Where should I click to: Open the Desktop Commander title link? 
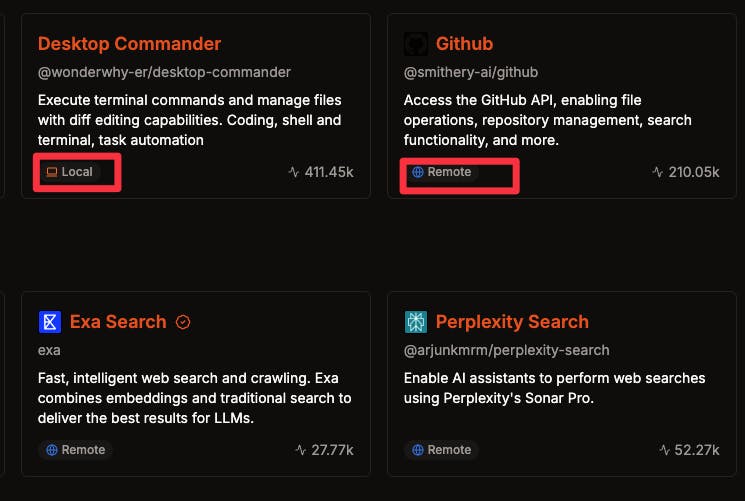pyautogui.click(x=129, y=44)
